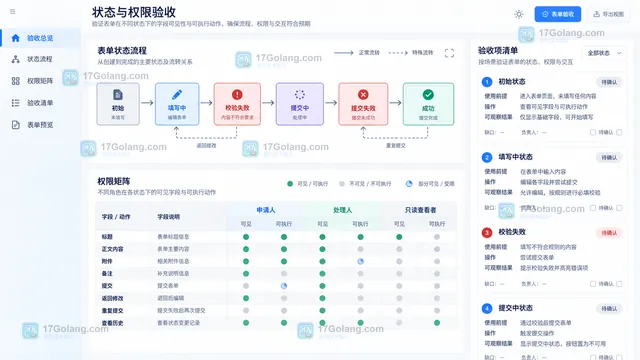Click the blue number 4 badge beside 提交中状态
Screen dimensions: 640x360
point(487,308)
